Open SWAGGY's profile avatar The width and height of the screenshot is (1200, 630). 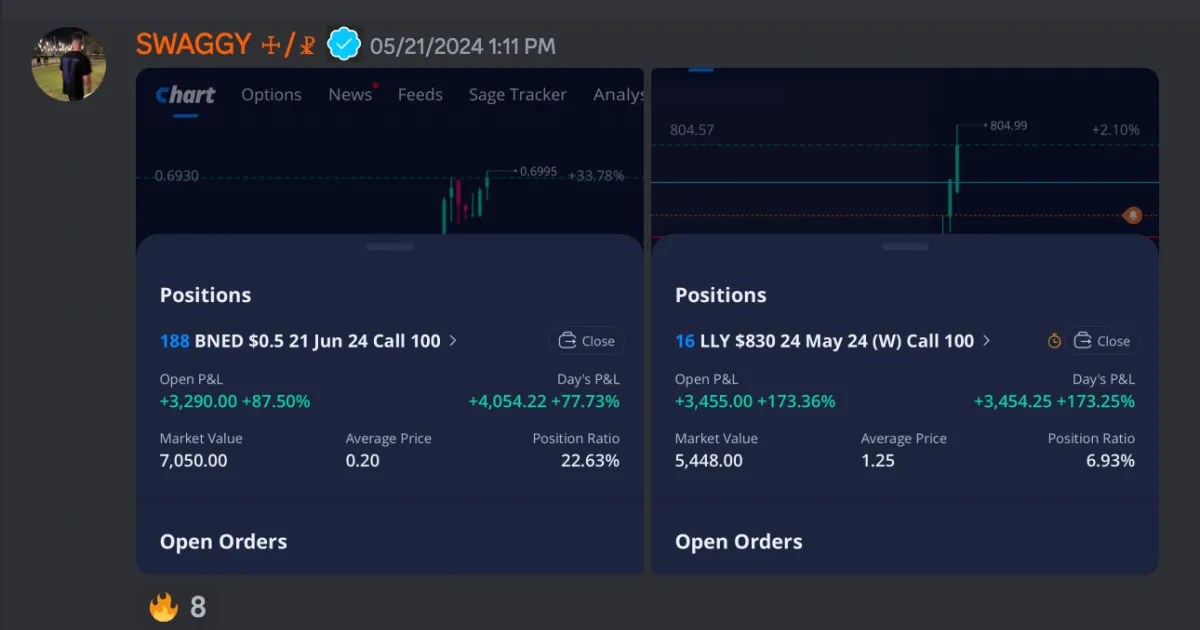(69, 64)
